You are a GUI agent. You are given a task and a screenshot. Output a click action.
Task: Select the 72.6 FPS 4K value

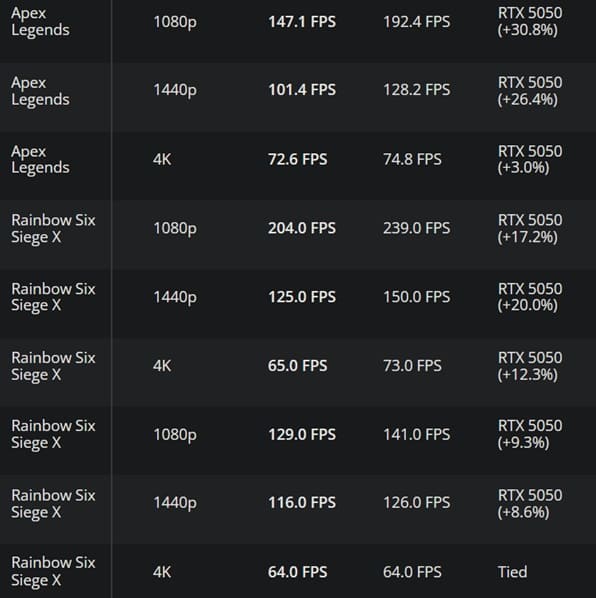(297, 159)
